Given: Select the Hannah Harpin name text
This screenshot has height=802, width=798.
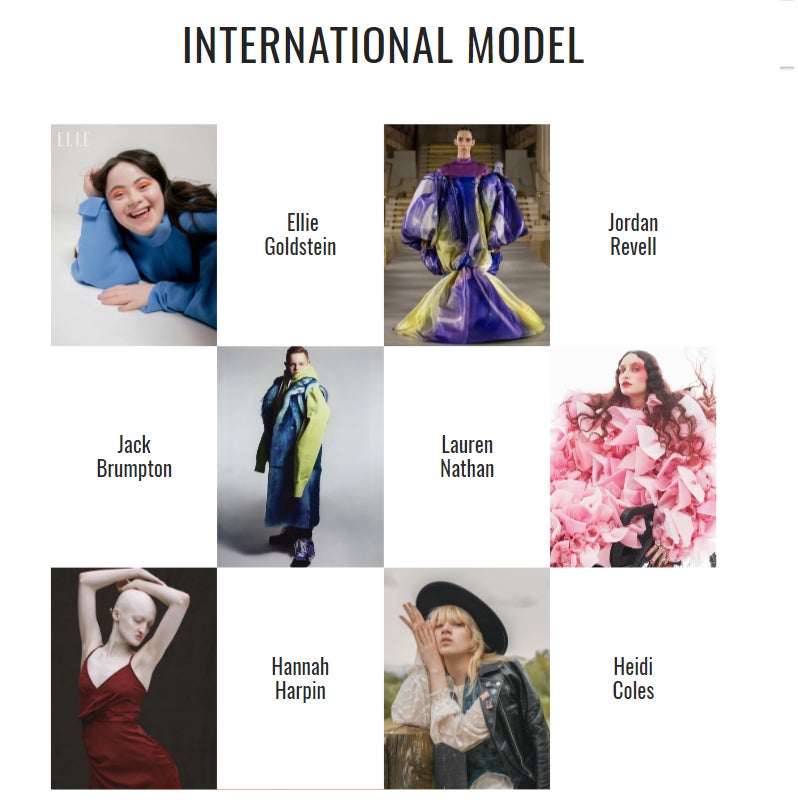Looking at the screenshot, I should [x=300, y=678].
